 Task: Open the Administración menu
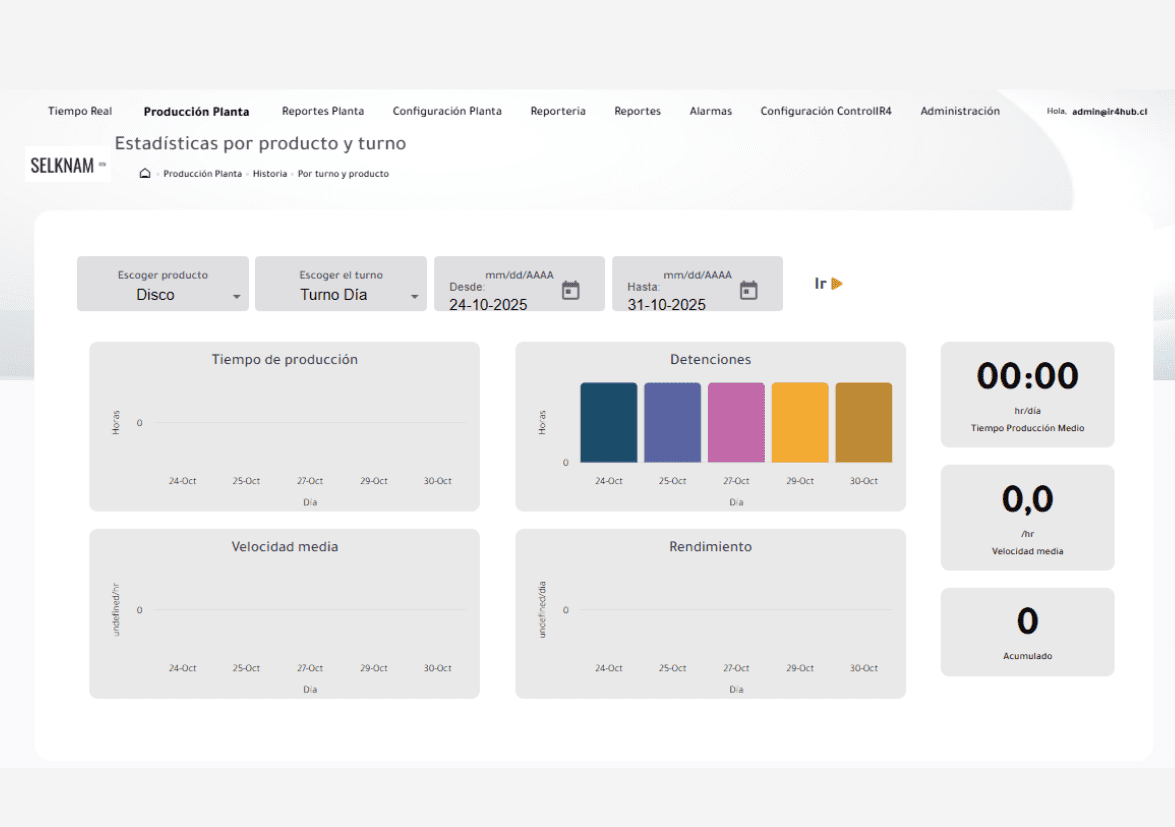[960, 111]
